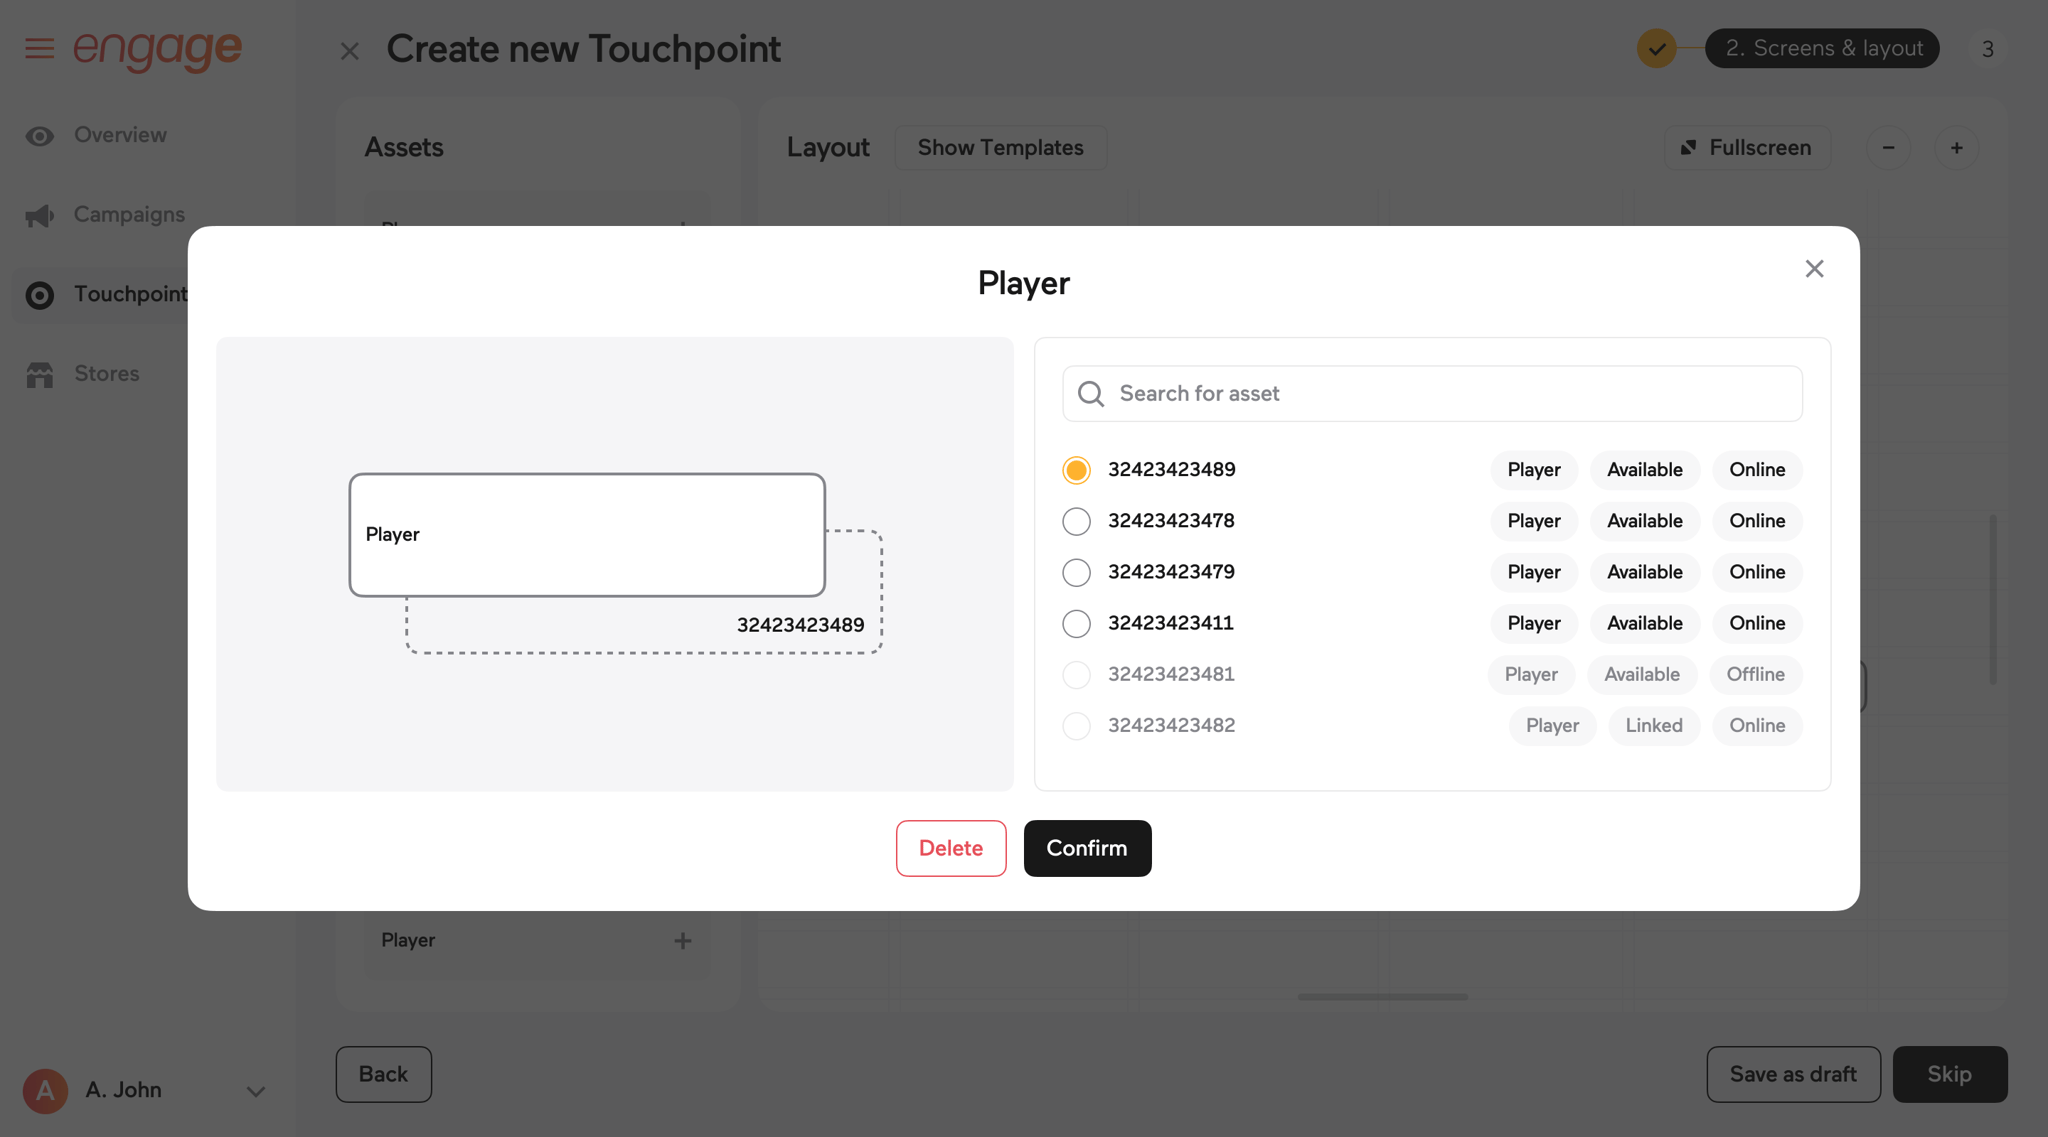This screenshot has height=1137, width=2048.
Task: Click the Overview eye icon
Action: 40,136
